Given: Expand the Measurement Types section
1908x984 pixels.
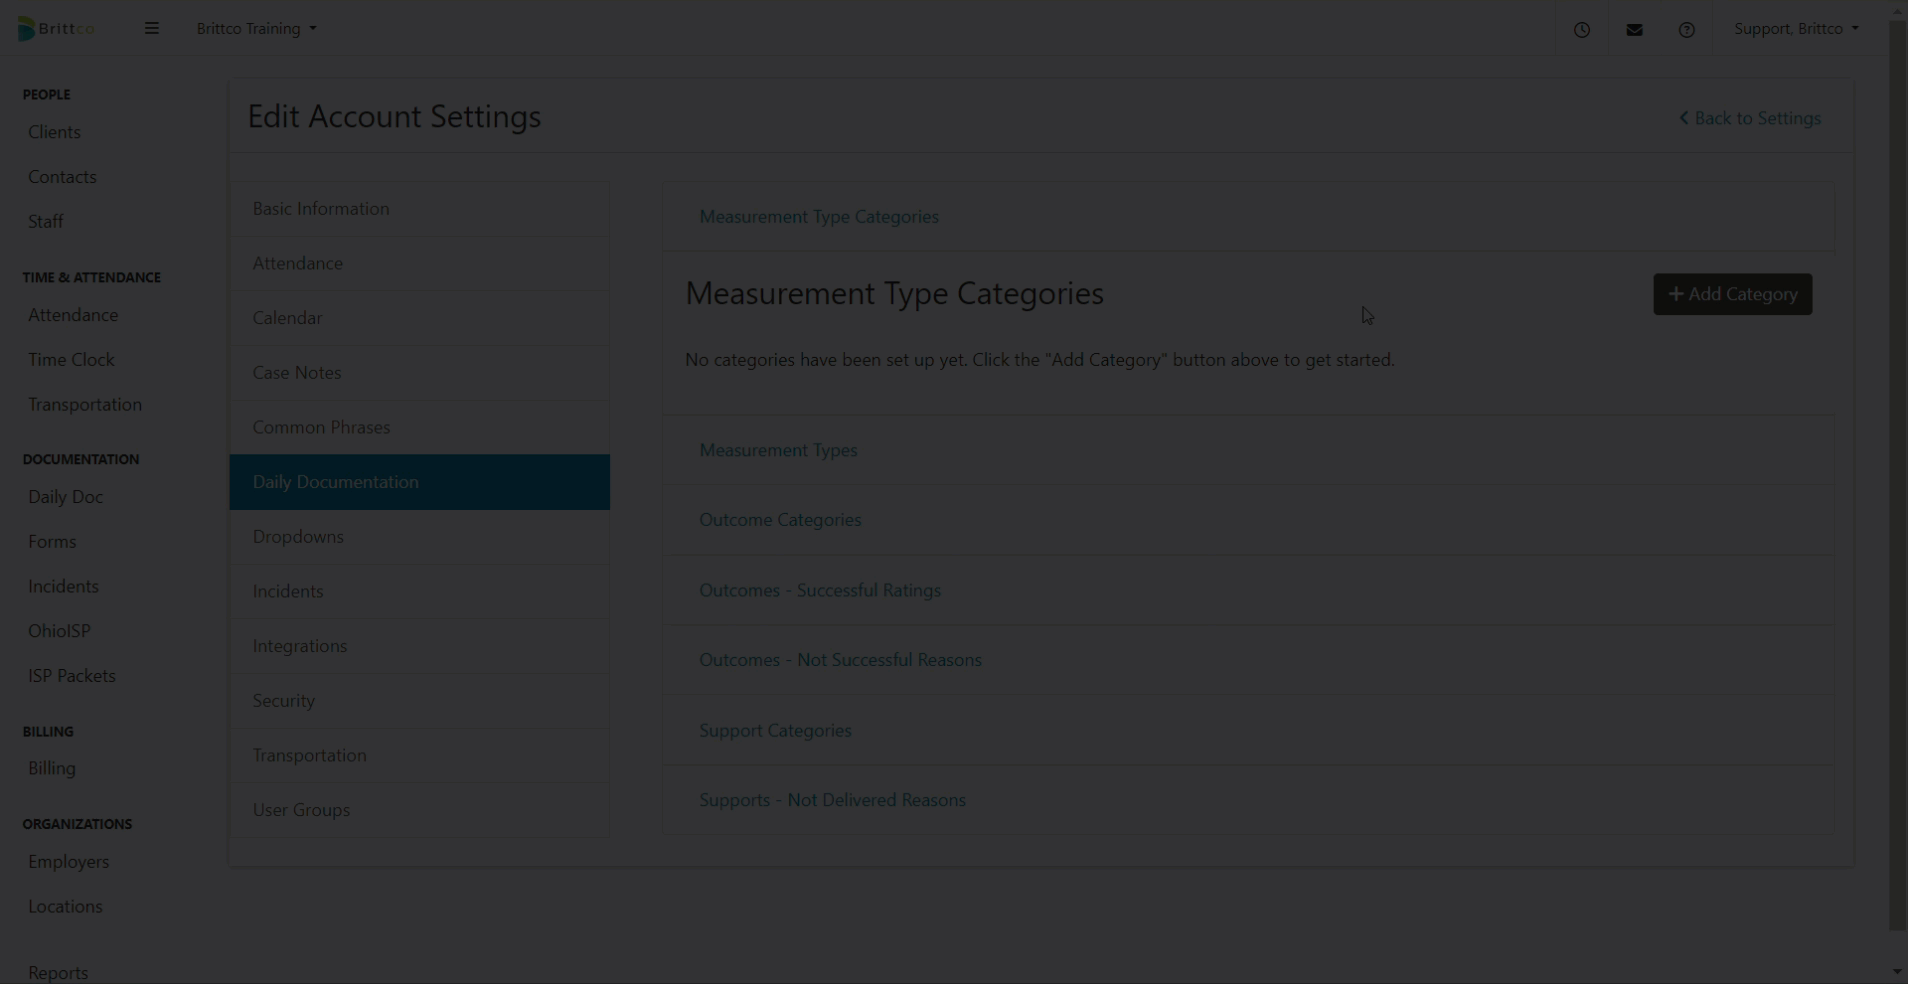Looking at the screenshot, I should point(777,450).
